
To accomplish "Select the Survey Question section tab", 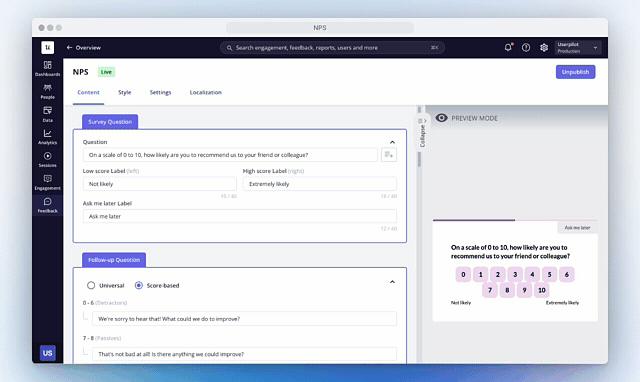I will 110,122.
